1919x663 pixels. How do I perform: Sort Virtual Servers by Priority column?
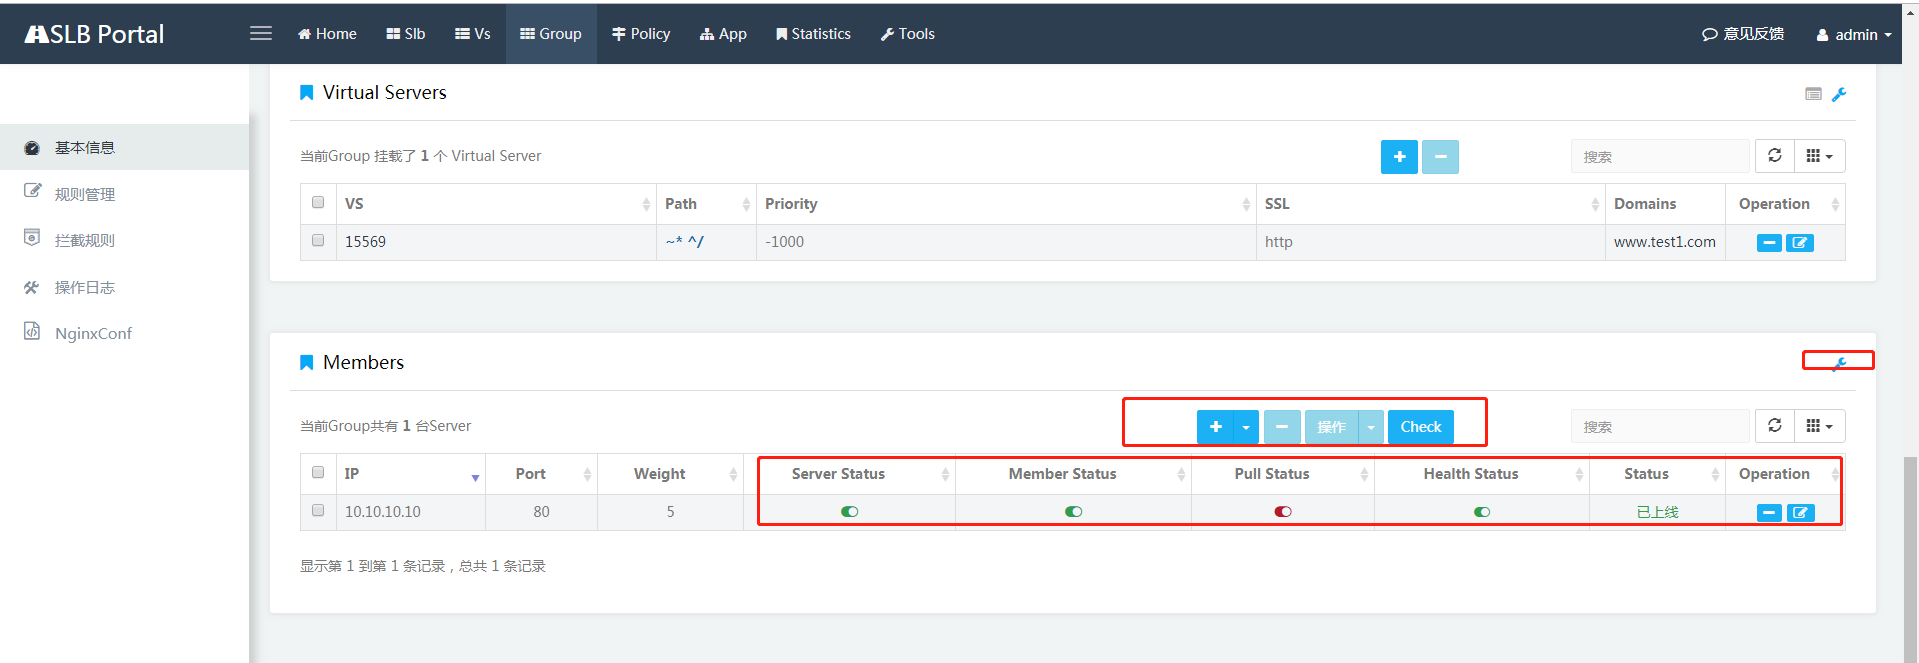point(1006,204)
